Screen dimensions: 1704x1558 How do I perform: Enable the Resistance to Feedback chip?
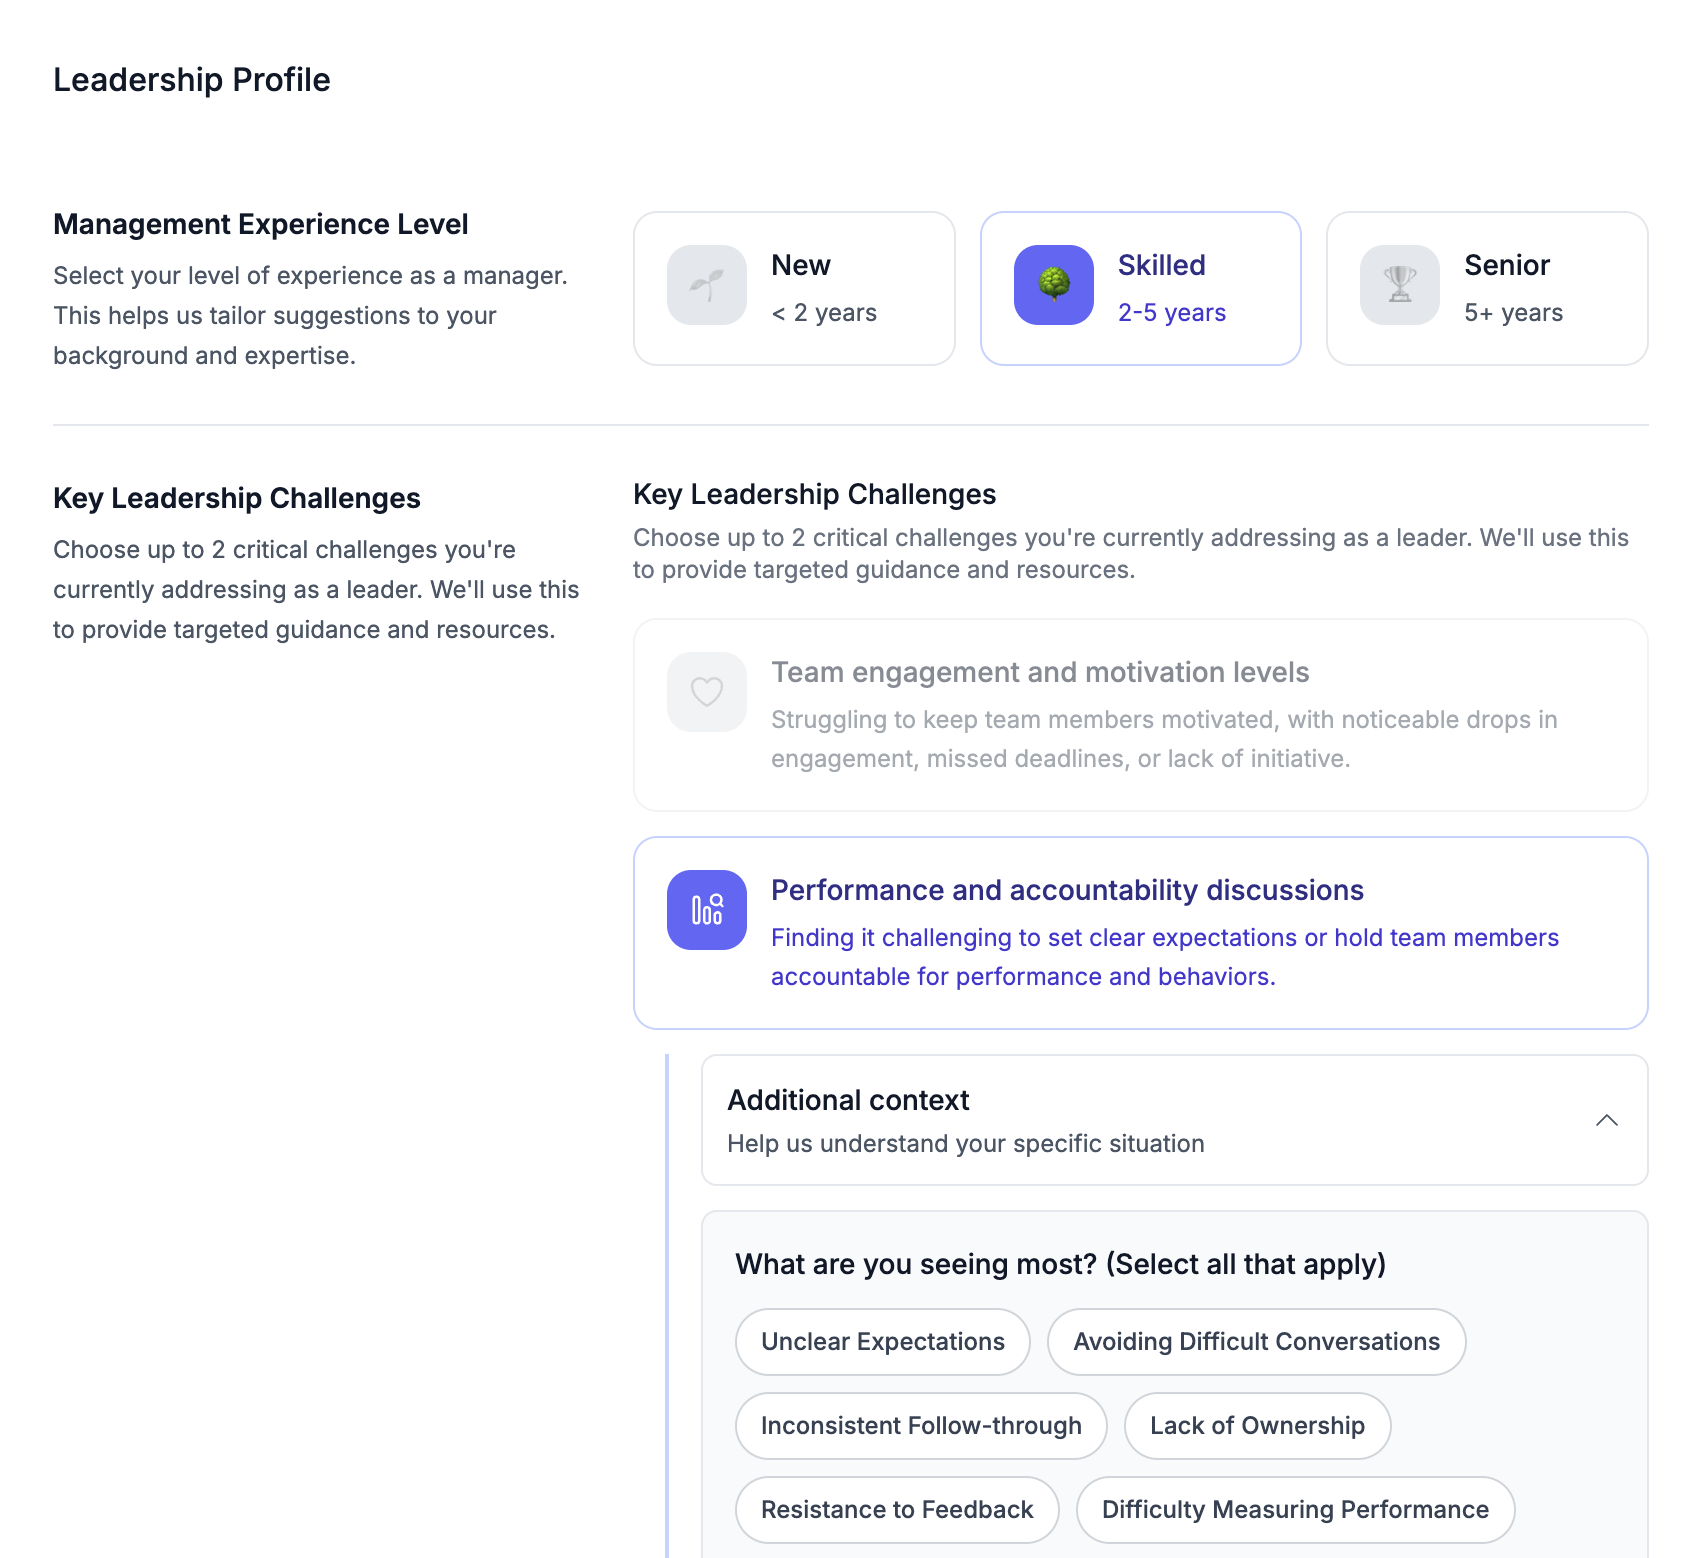click(x=897, y=1510)
